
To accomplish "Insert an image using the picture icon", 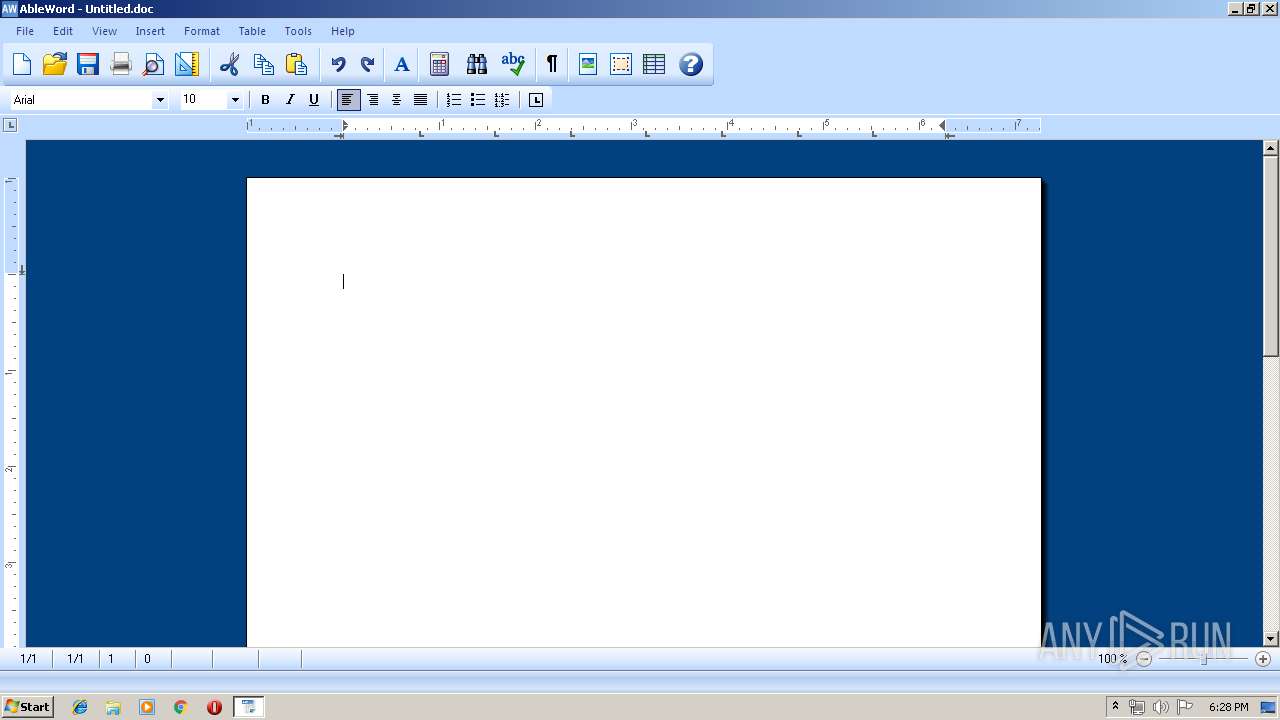I will coord(588,65).
